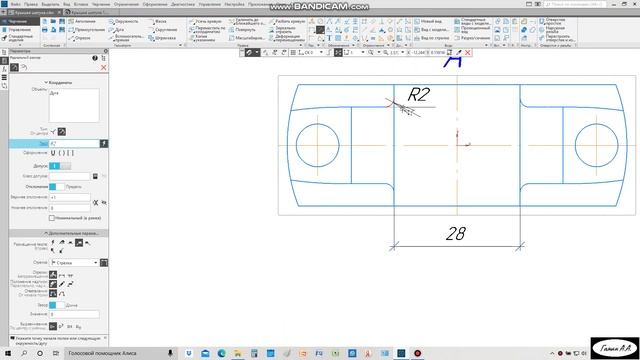Image resolution: width=640 pixels, height=360 pixels.
Task: Open Стандартные изделия toolset
Action: coord(20,38)
